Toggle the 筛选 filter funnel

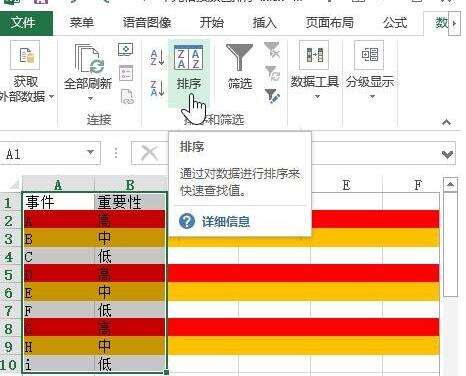coord(239,67)
